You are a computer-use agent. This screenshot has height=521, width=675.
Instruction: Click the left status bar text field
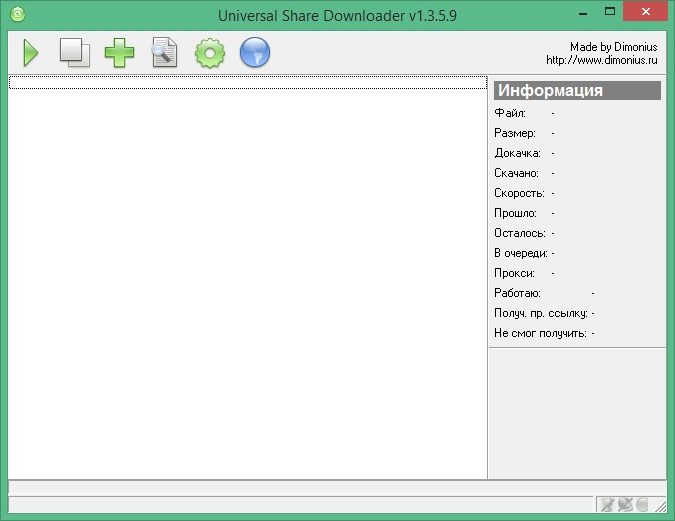(x=300, y=504)
